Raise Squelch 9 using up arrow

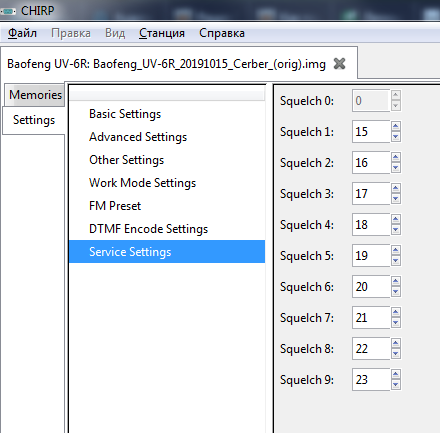[x=396, y=374]
